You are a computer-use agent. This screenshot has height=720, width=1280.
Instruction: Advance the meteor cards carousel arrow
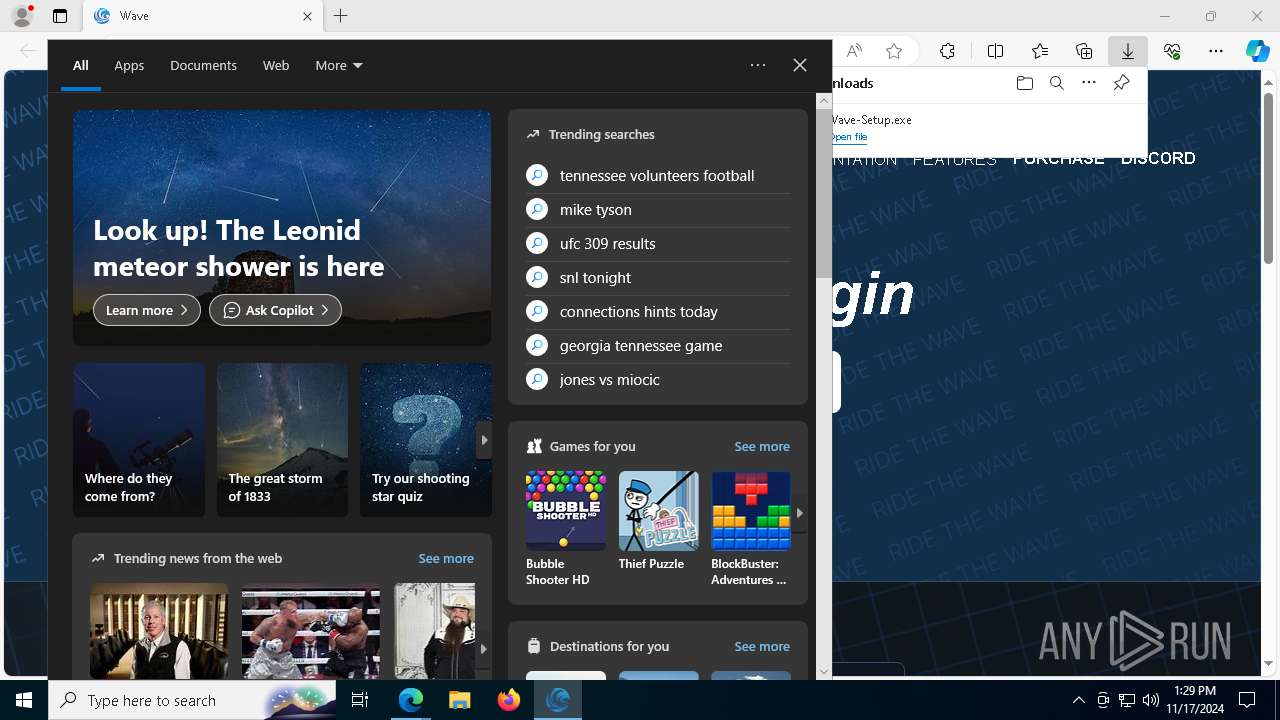(x=484, y=440)
